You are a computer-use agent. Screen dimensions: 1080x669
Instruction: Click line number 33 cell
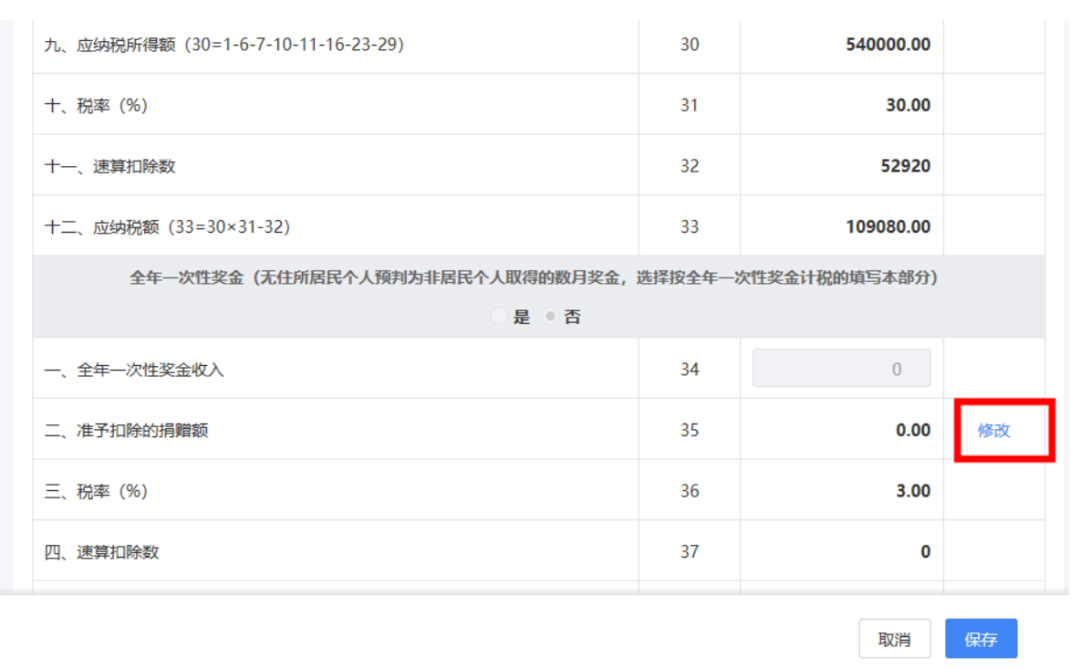[689, 227]
